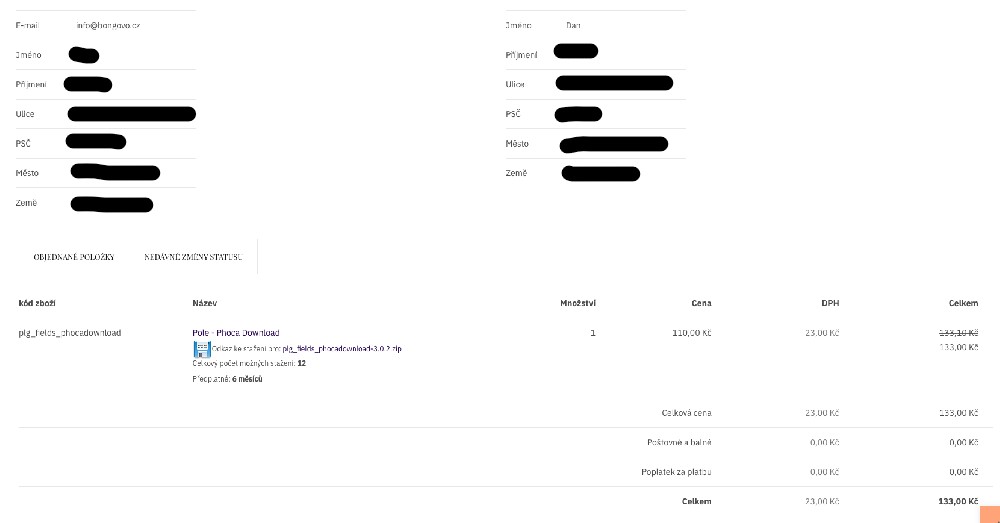Open the Pole - Phoca Download product link
The width and height of the screenshot is (1000, 523).
236,332
